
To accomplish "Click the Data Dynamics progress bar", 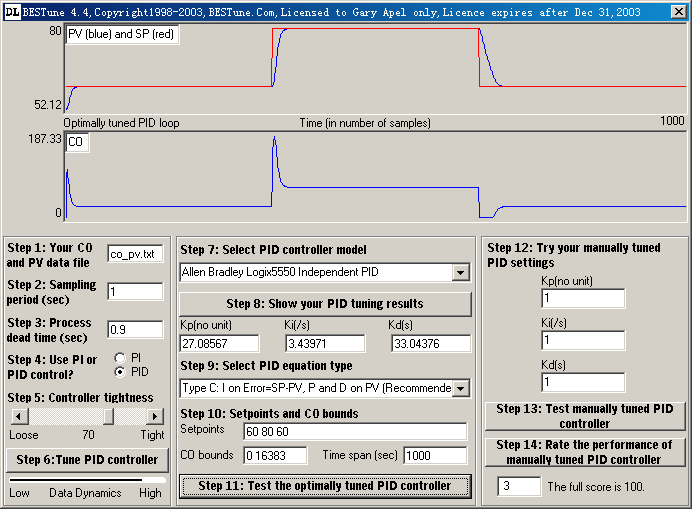I will pyautogui.click(x=87, y=480).
